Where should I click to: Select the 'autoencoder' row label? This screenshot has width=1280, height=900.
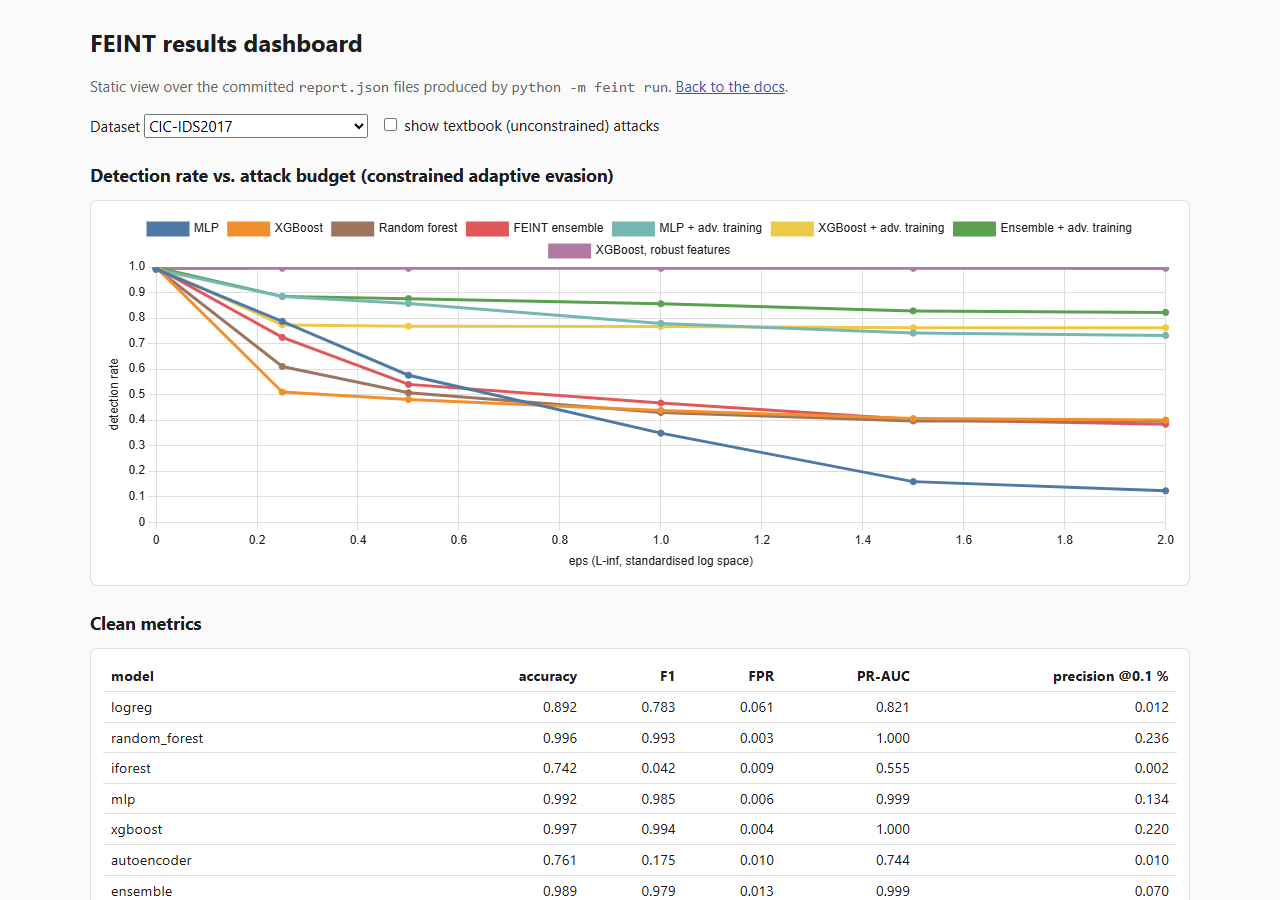pyautogui.click(x=151, y=860)
